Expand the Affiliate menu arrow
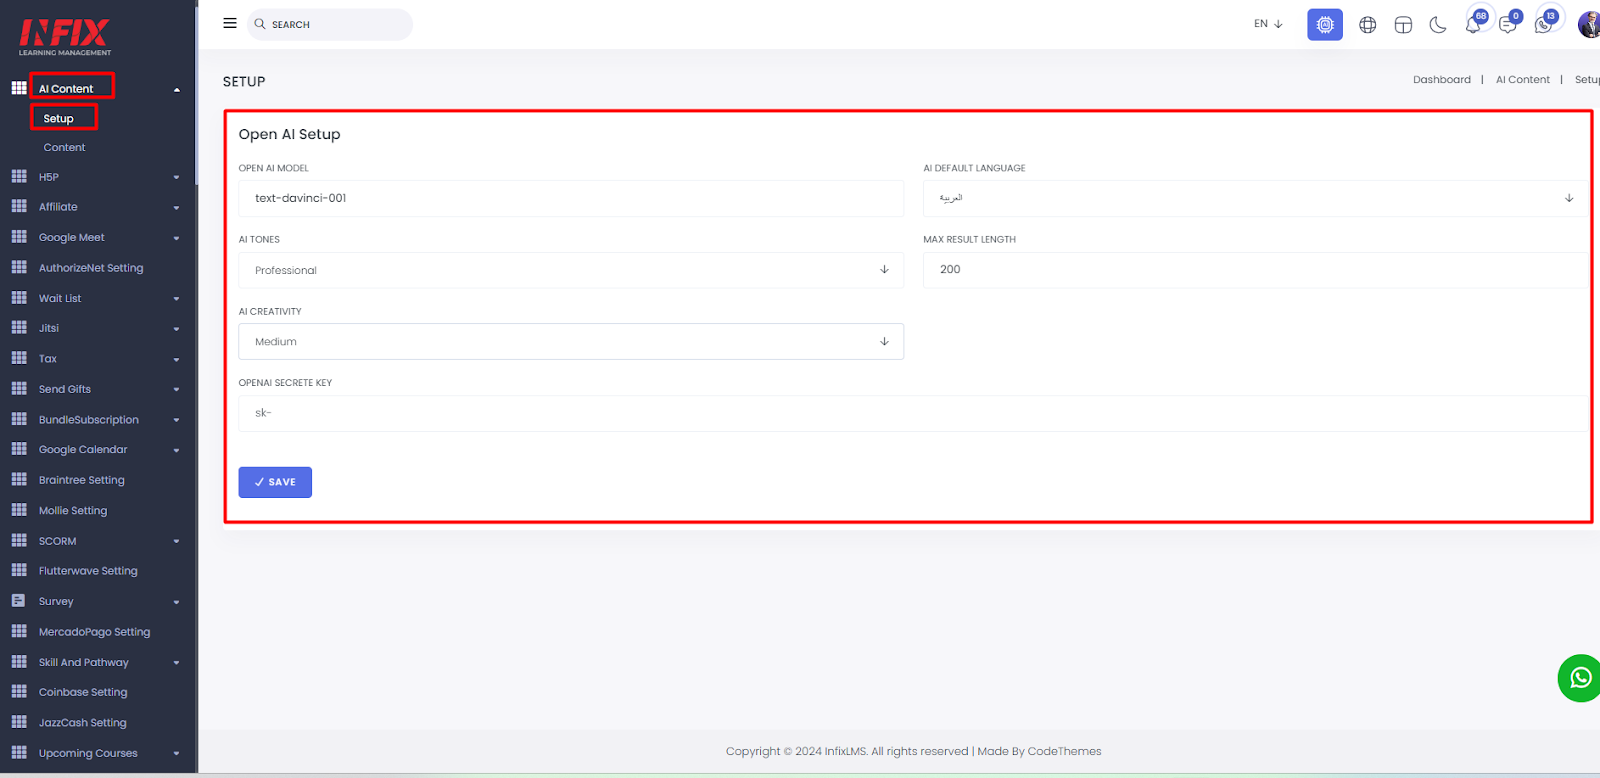 coord(177,208)
